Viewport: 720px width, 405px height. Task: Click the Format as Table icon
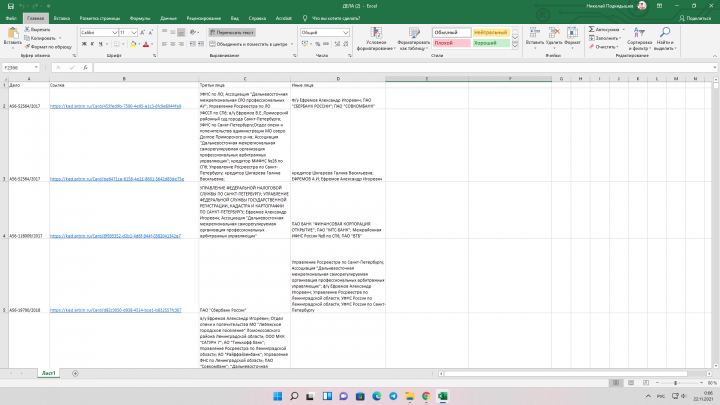(x=414, y=33)
